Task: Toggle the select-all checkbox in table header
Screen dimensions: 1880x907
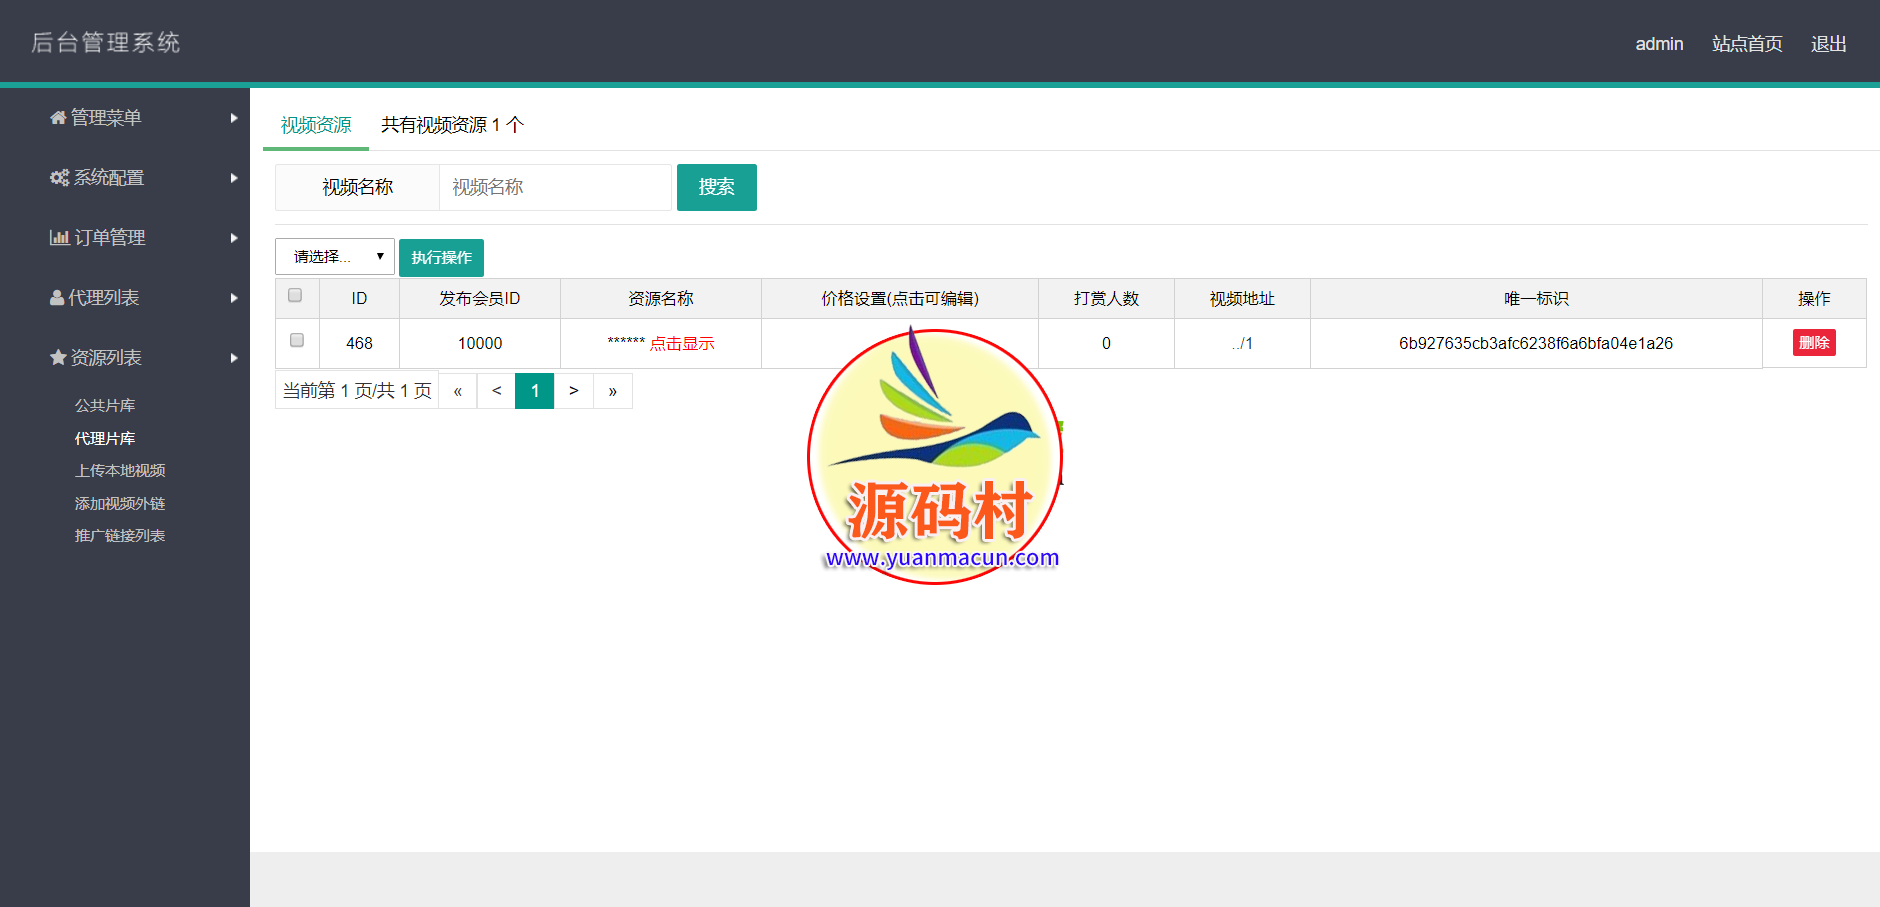Action: coord(295,296)
